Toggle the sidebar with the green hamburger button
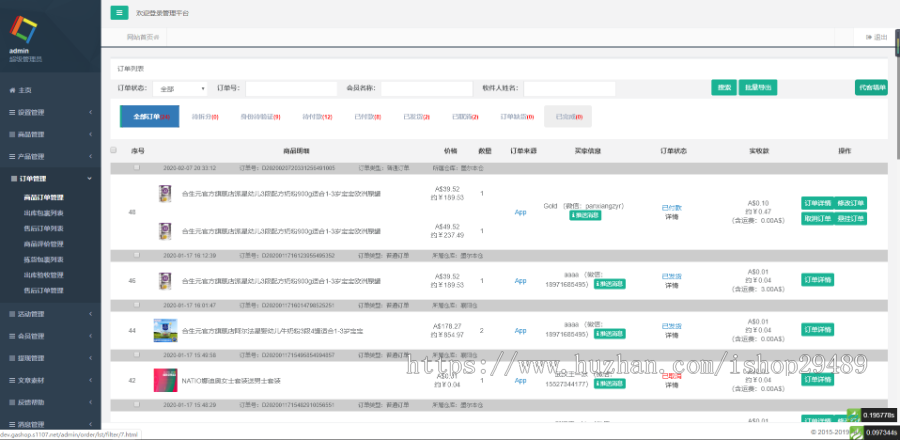 [119, 12]
